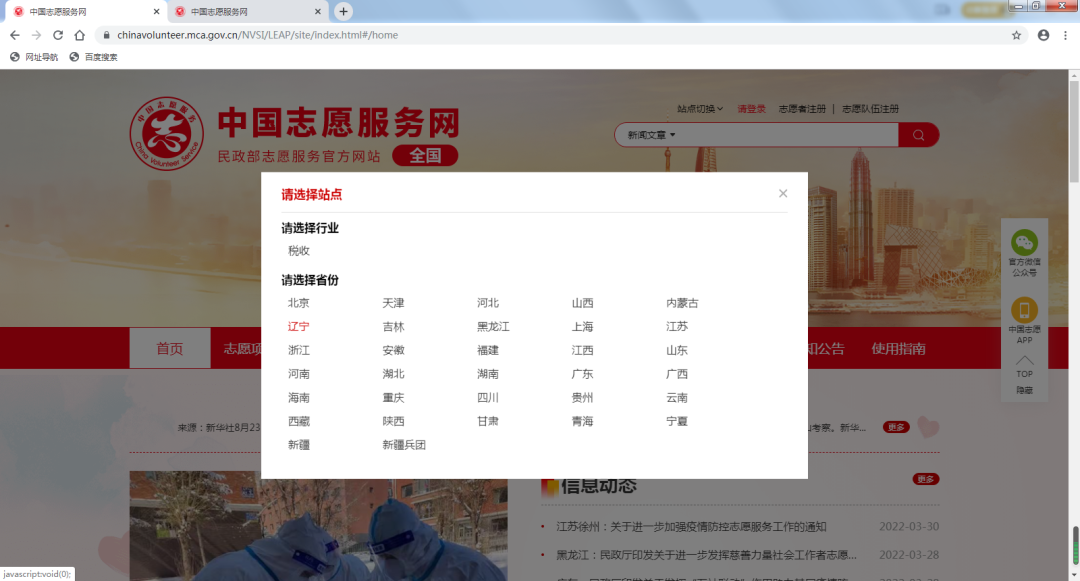This screenshot has height=581, width=1080.
Task: Select 黑龙江 province
Action: click(493, 326)
